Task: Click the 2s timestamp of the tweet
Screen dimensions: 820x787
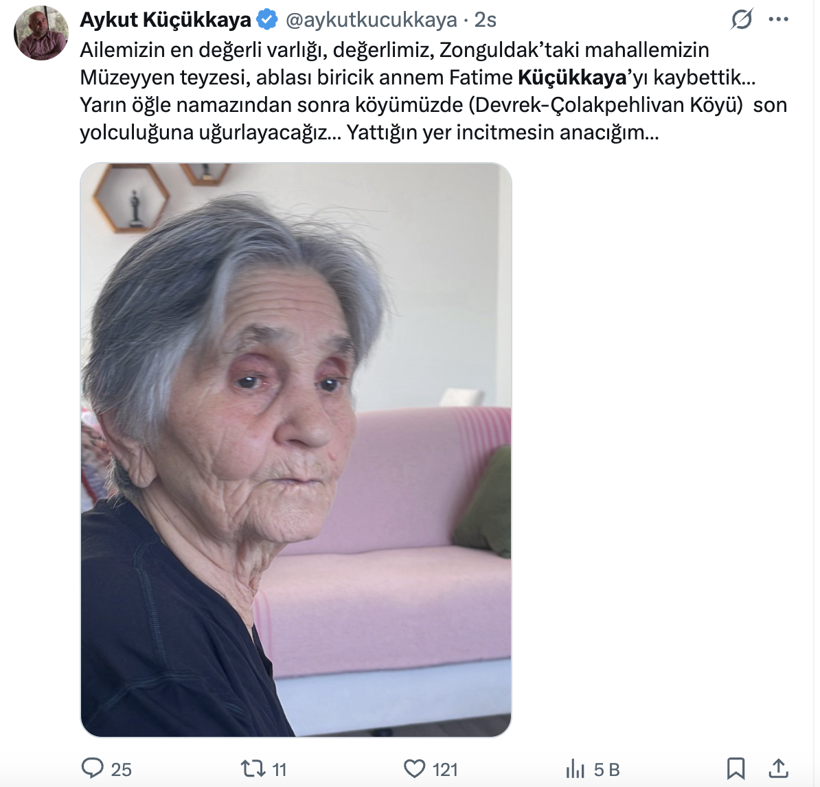Action: [485, 20]
